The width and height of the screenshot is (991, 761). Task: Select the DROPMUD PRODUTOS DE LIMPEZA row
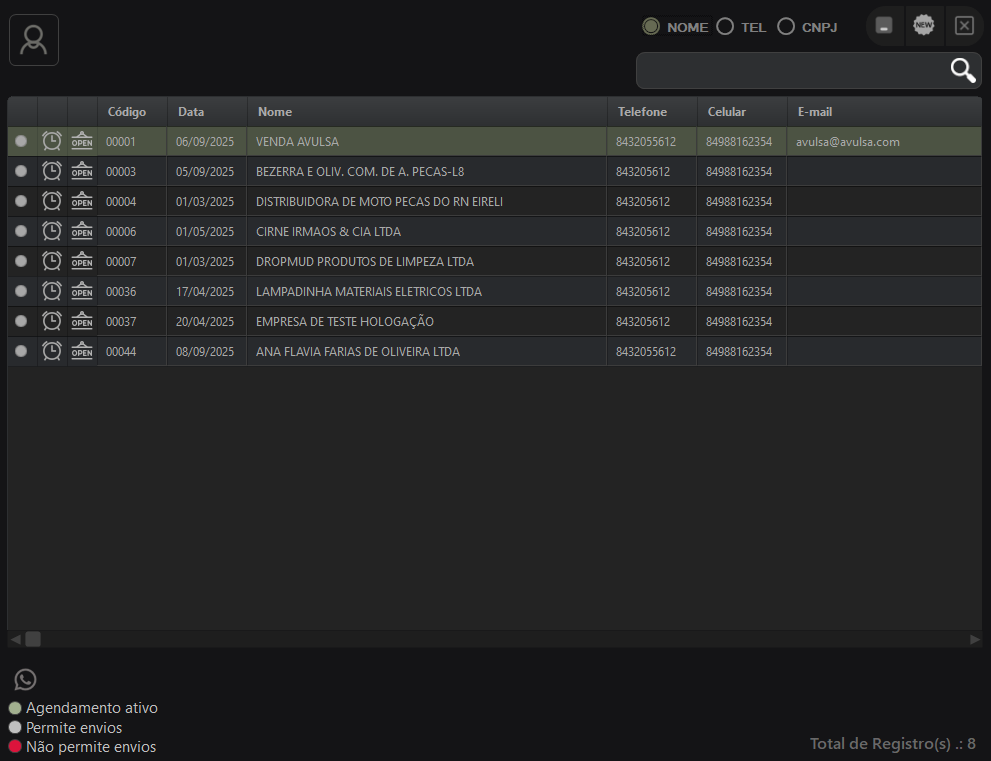point(365,262)
